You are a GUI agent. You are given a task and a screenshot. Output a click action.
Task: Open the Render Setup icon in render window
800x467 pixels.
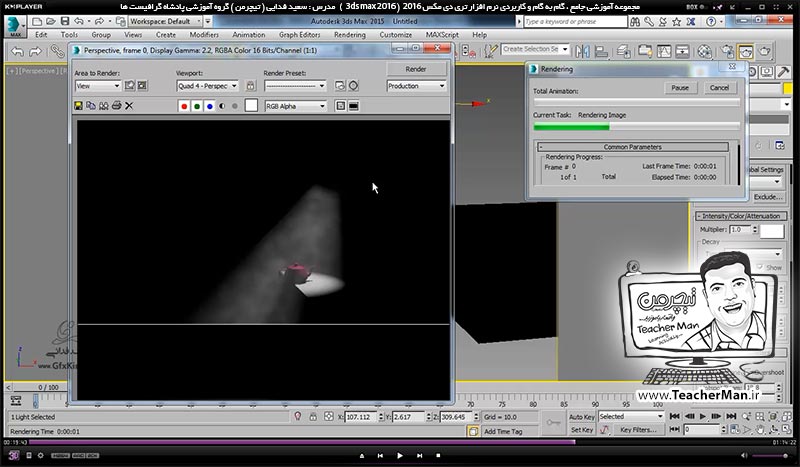pyautogui.click(x=340, y=86)
